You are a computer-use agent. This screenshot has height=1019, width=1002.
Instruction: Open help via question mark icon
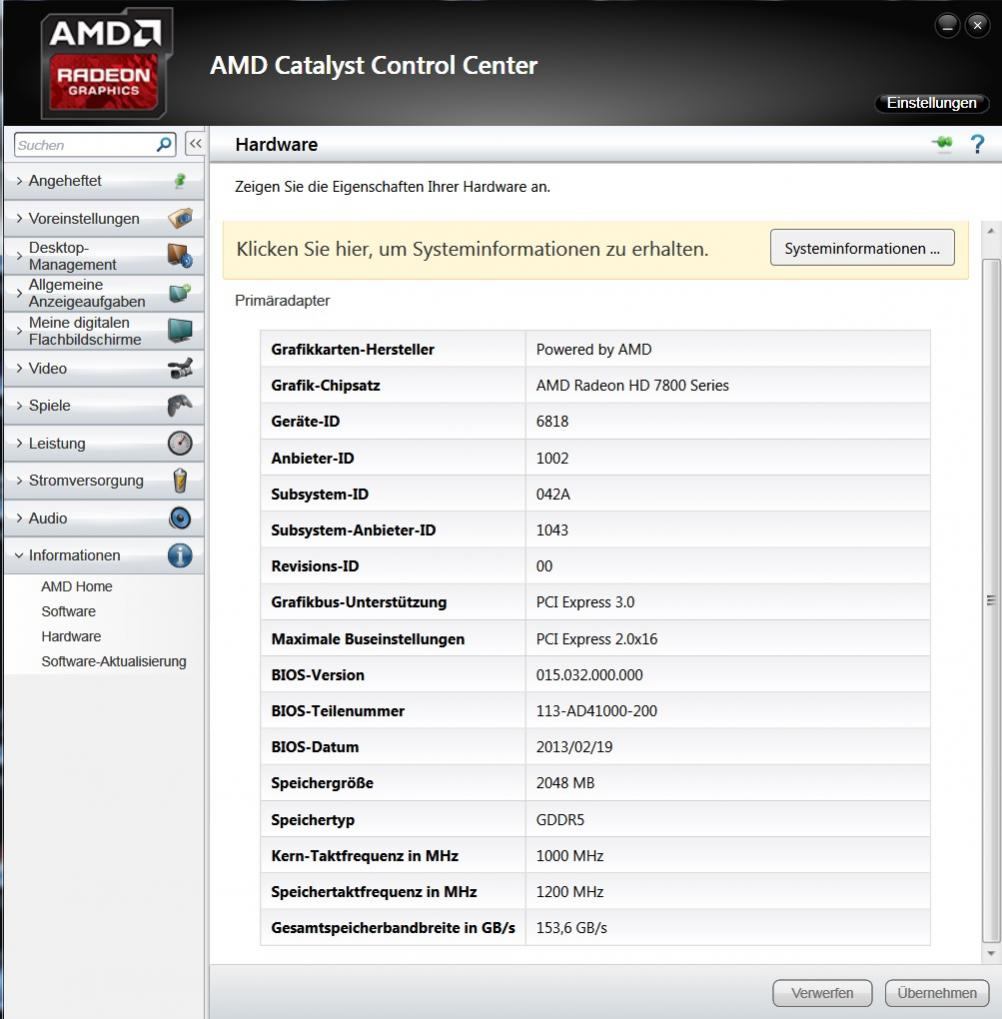[977, 144]
